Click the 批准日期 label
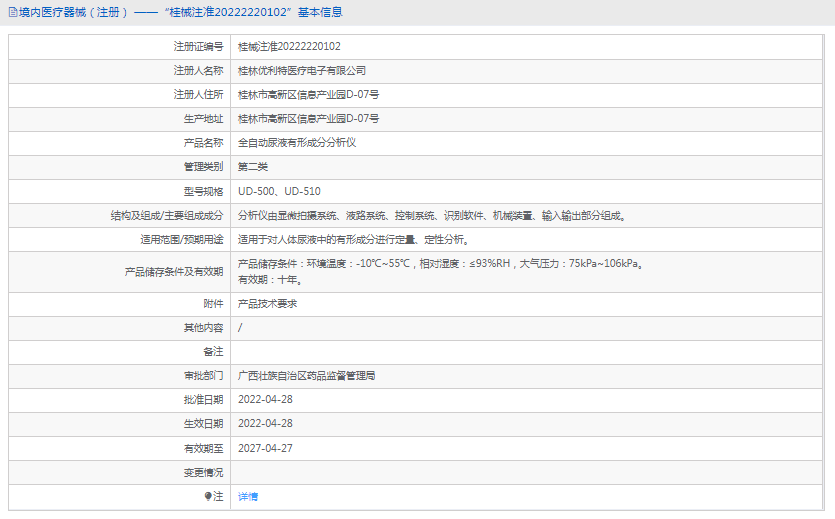Viewport: 835px width, 519px height. [203, 400]
